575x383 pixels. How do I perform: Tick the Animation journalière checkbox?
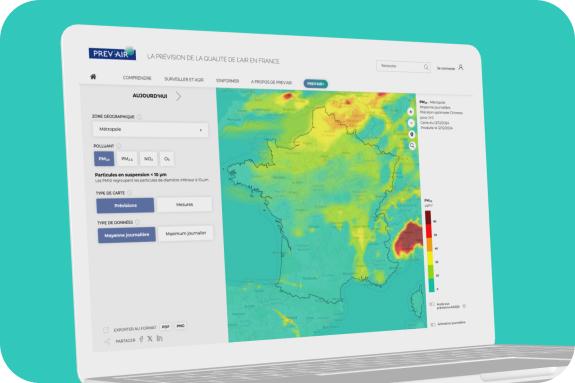pyautogui.click(x=433, y=324)
